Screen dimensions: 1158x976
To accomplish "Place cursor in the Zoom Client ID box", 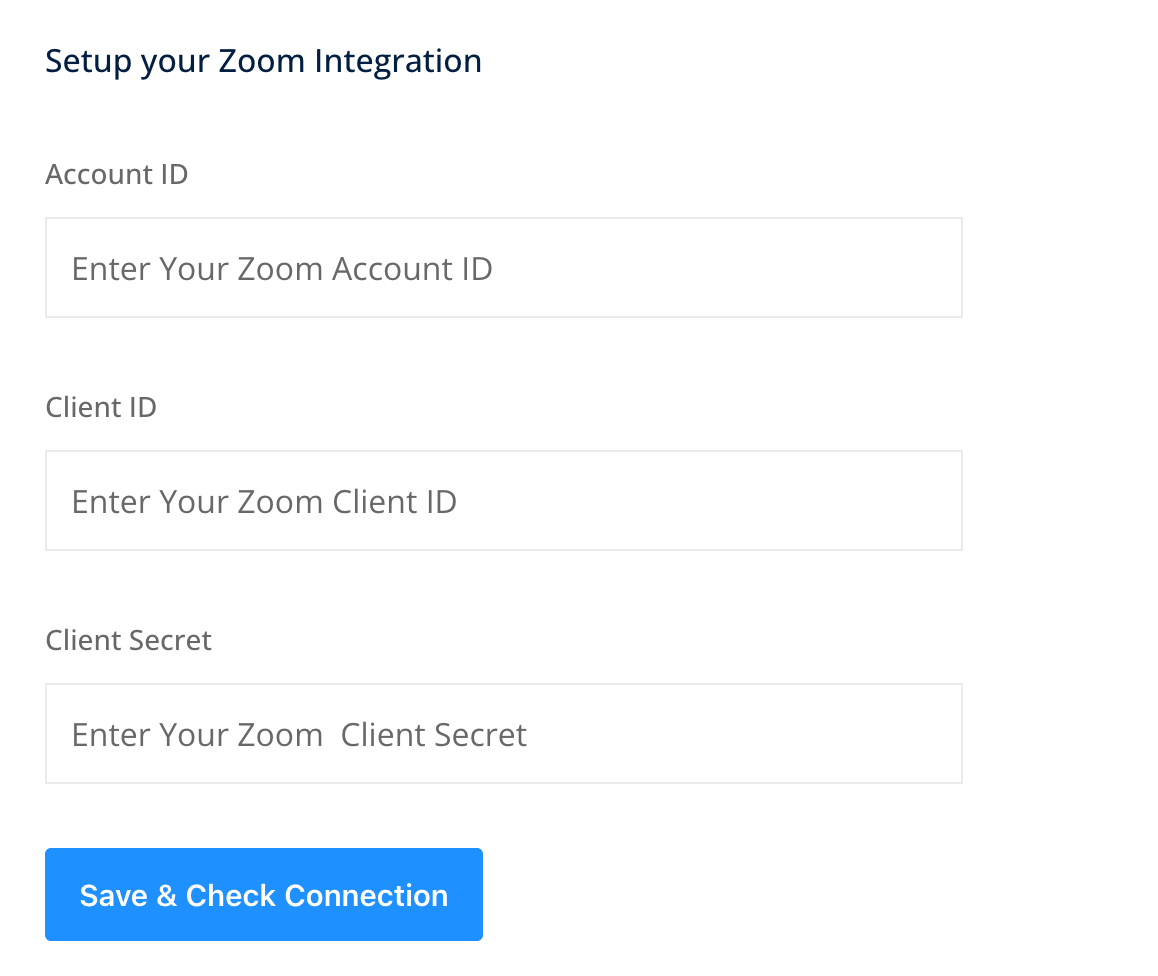I will point(503,501).
